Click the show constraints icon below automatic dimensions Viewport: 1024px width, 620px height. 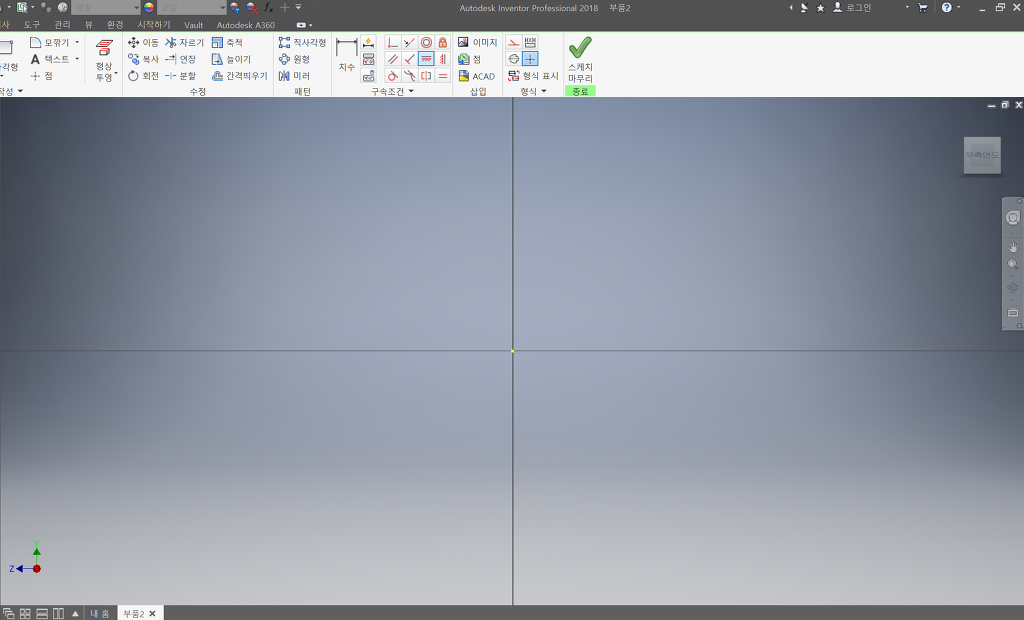pos(368,59)
